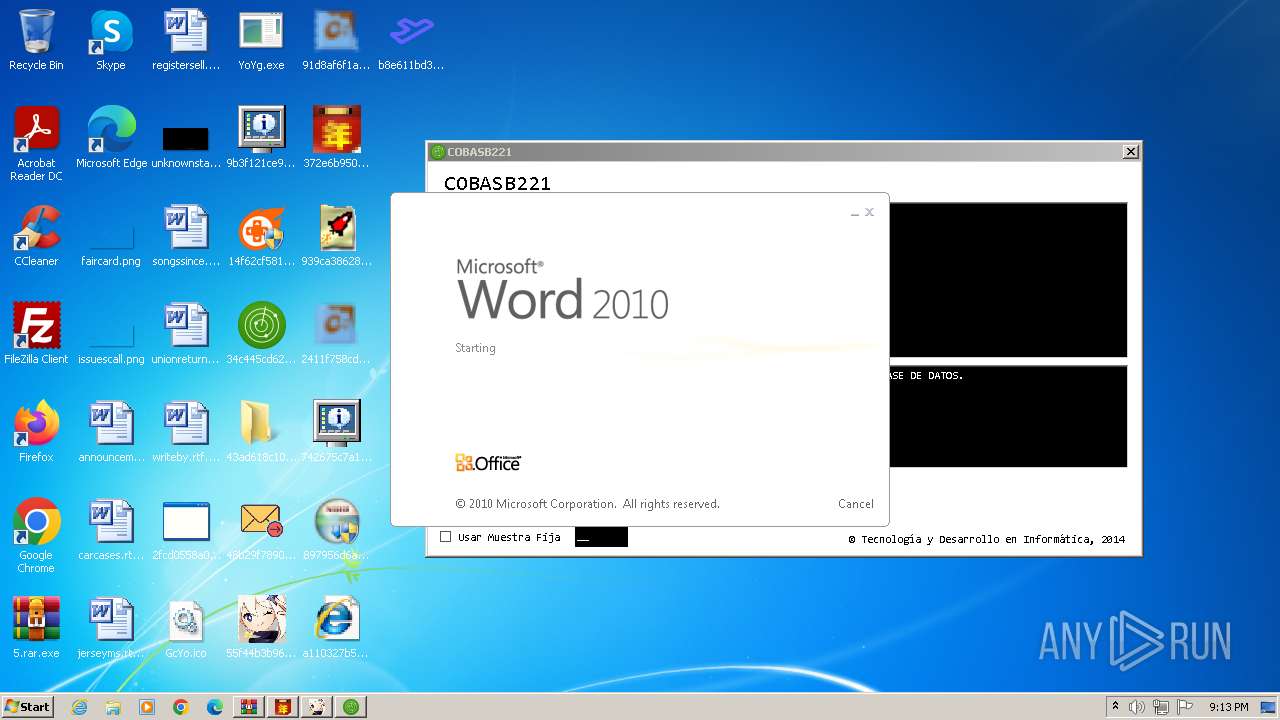
Task: Open the Action Center flag icon
Action: (x=1185, y=707)
